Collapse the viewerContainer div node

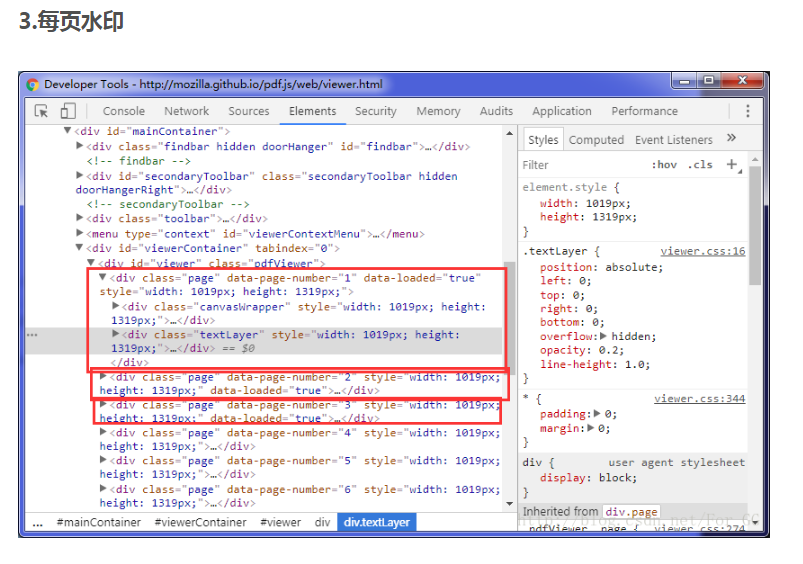click(x=79, y=247)
